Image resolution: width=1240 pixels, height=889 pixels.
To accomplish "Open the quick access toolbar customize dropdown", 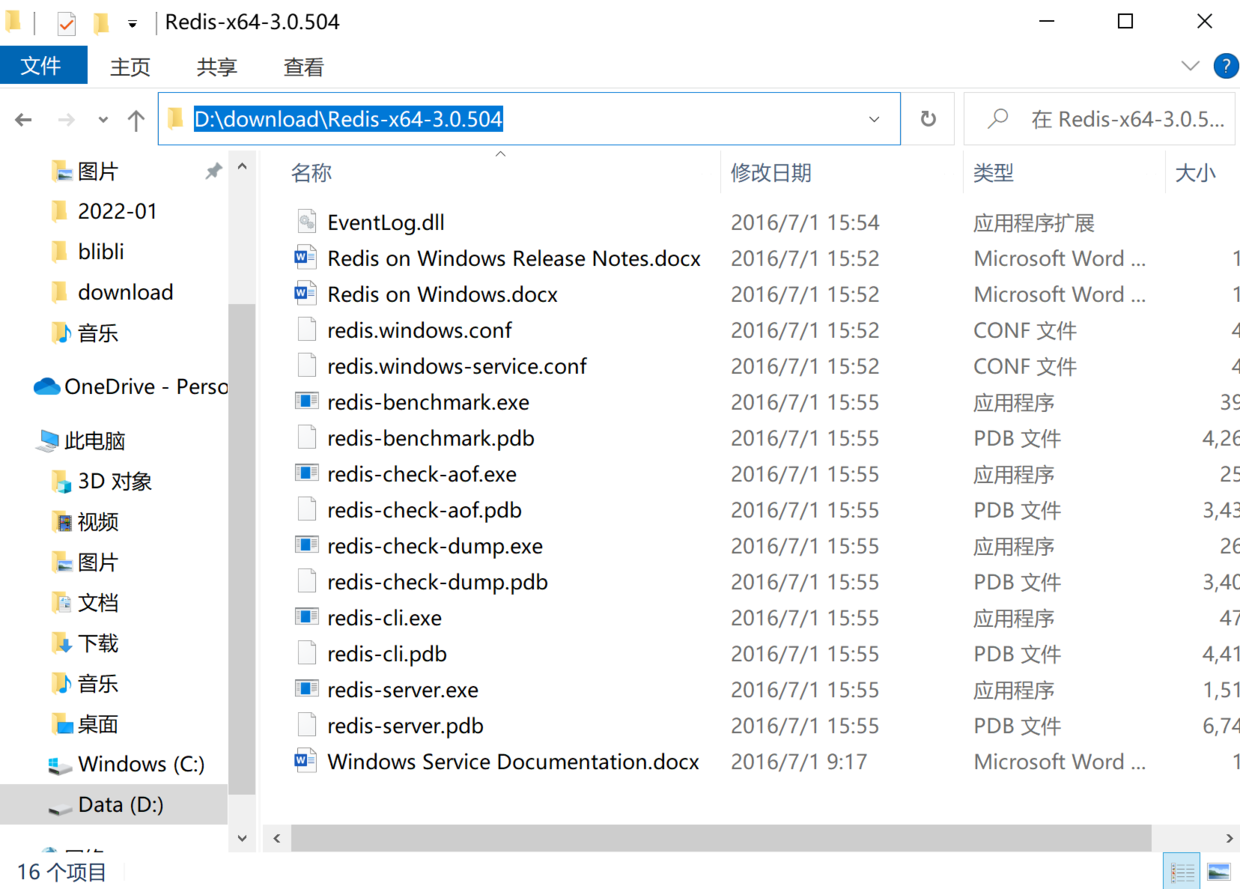I will (x=132, y=22).
